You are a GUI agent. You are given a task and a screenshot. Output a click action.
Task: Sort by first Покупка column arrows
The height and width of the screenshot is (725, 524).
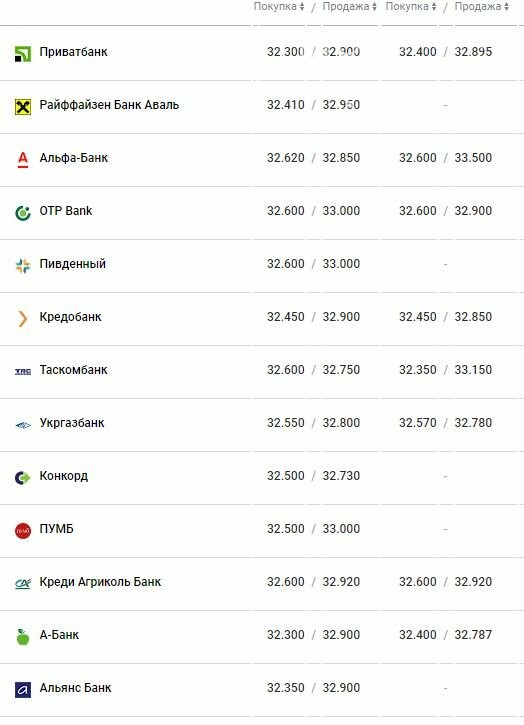[302, 6]
